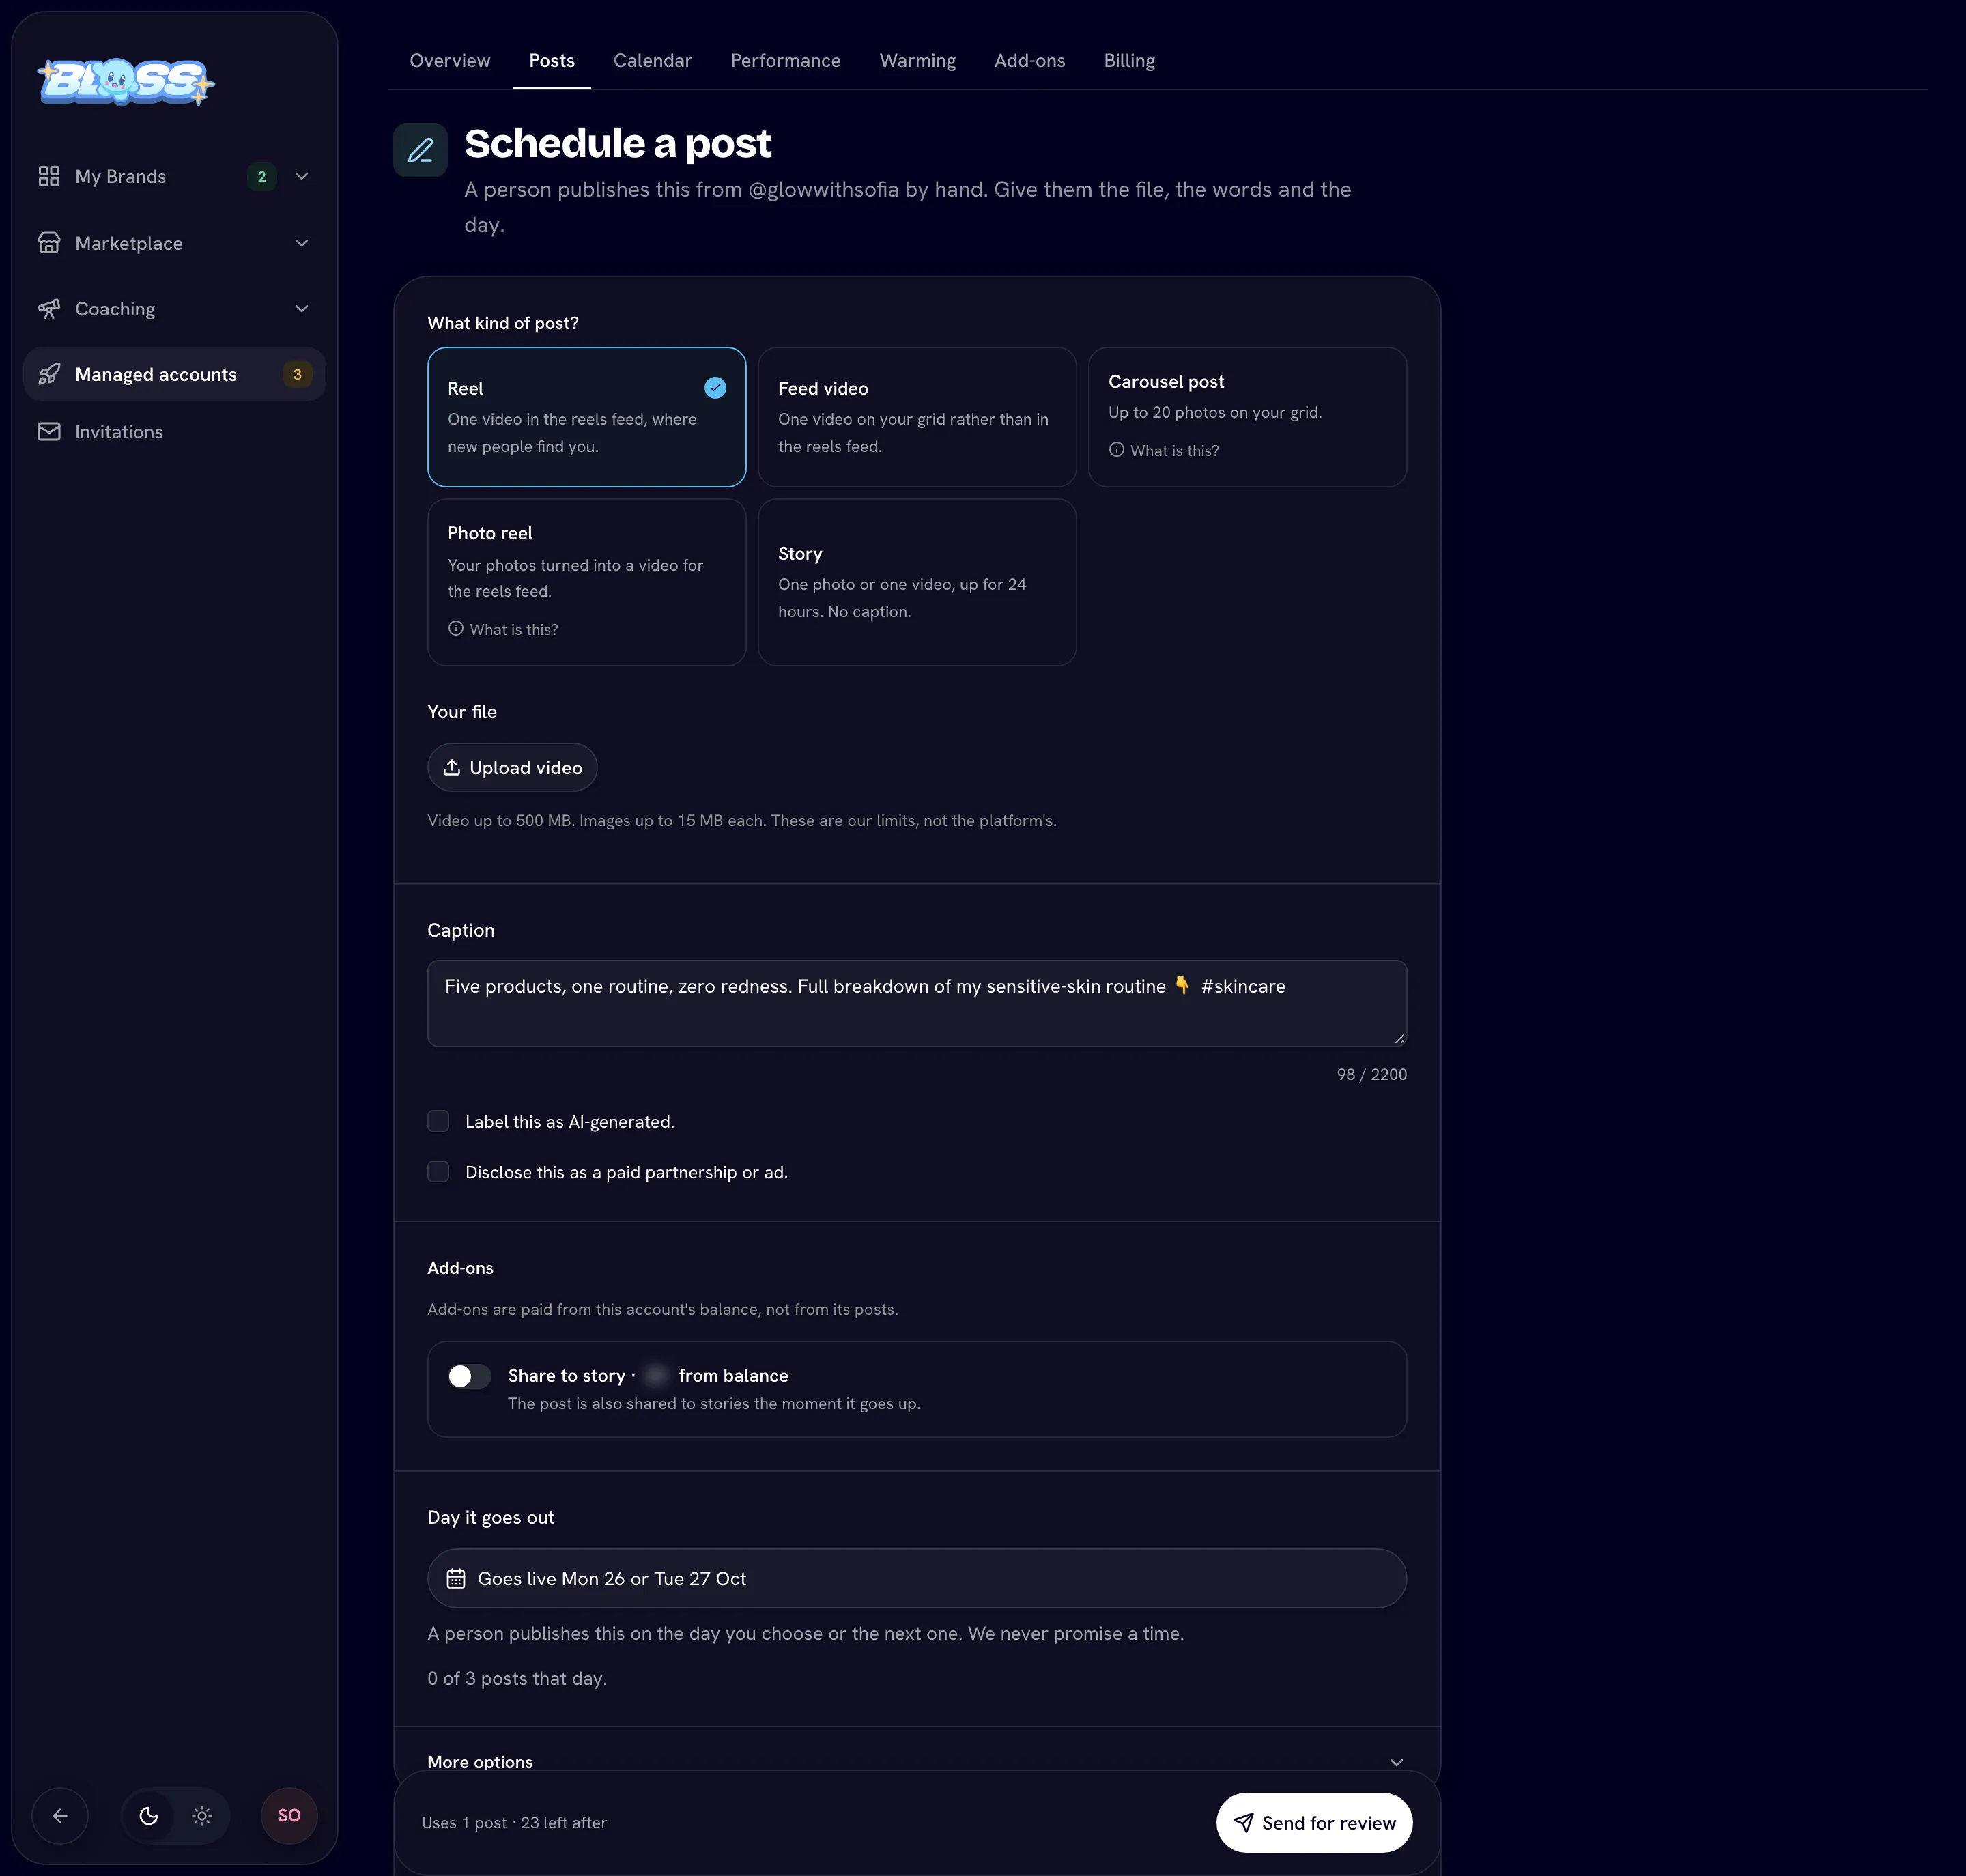This screenshot has width=1966, height=1876.
Task: Click the info icon under Photo reel
Action: [456, 629]
